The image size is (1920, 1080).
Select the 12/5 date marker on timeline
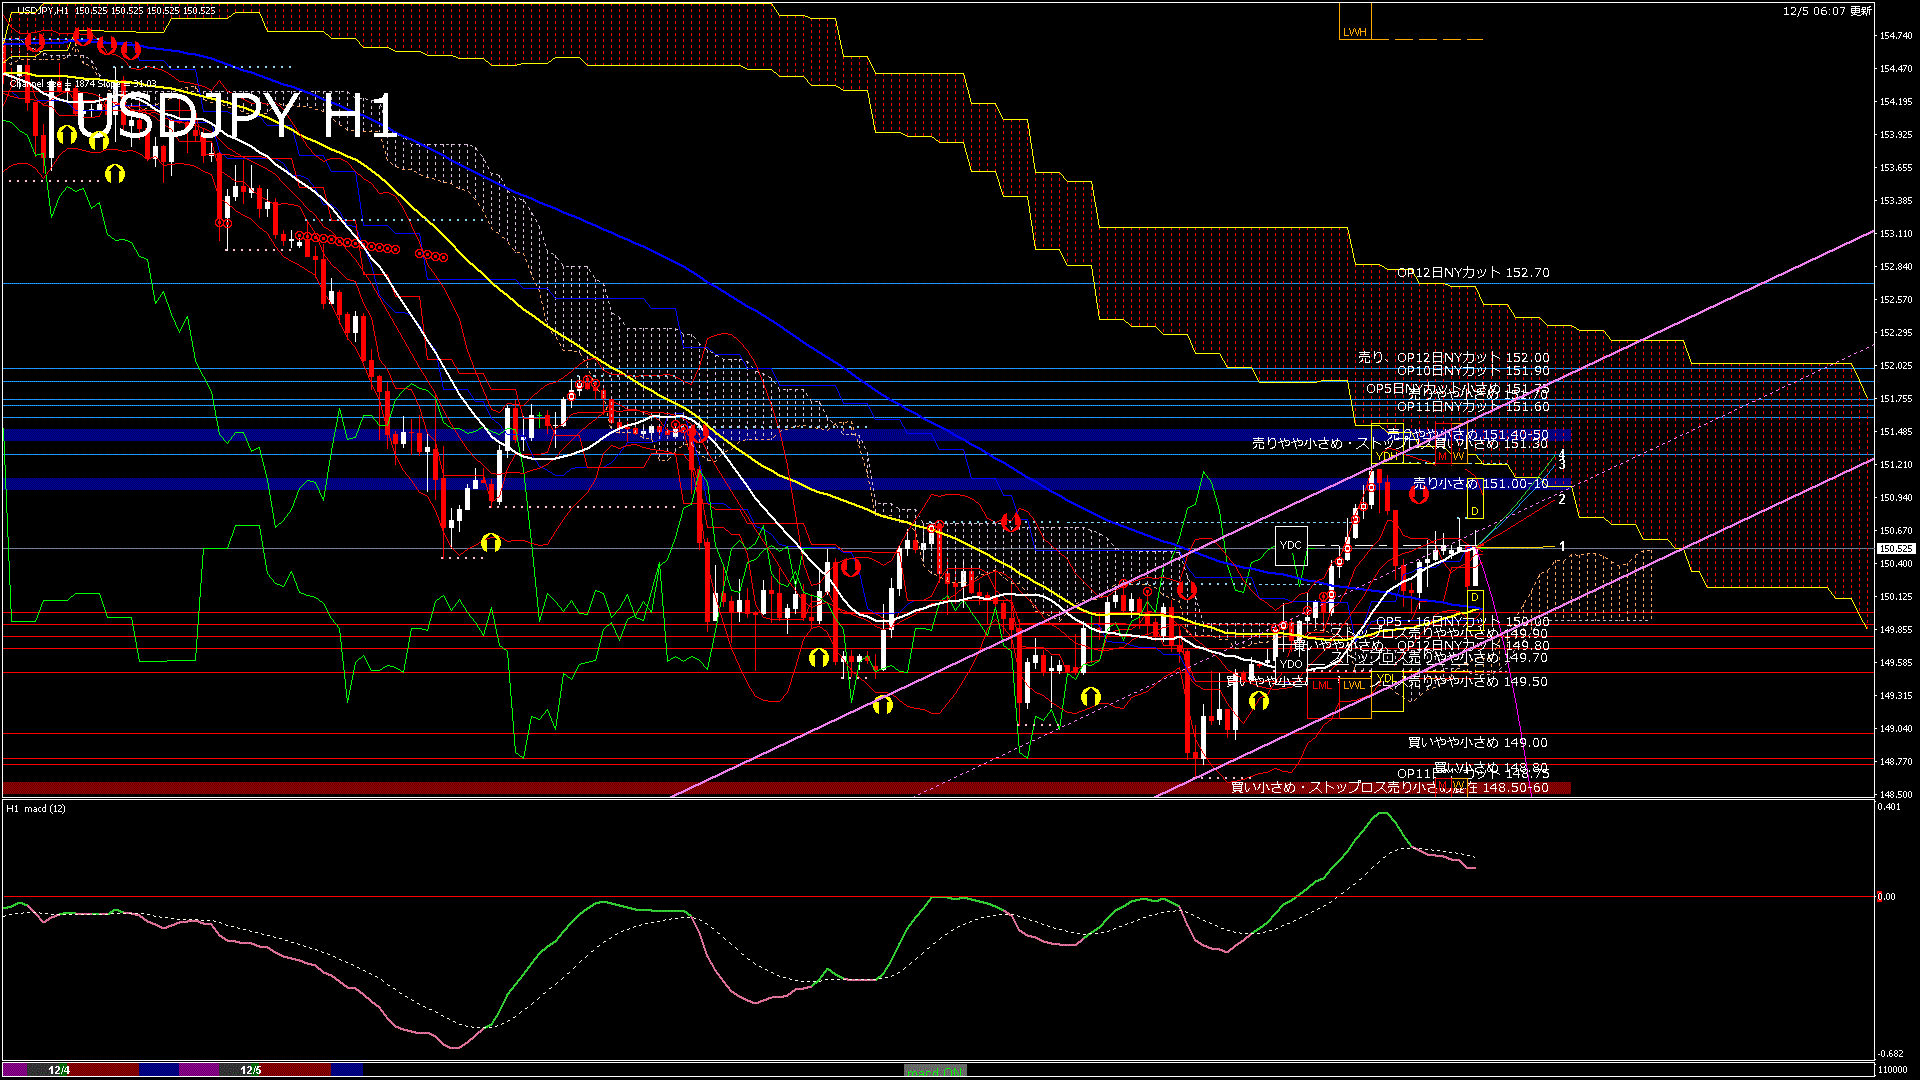click(x=251, y=1070)
